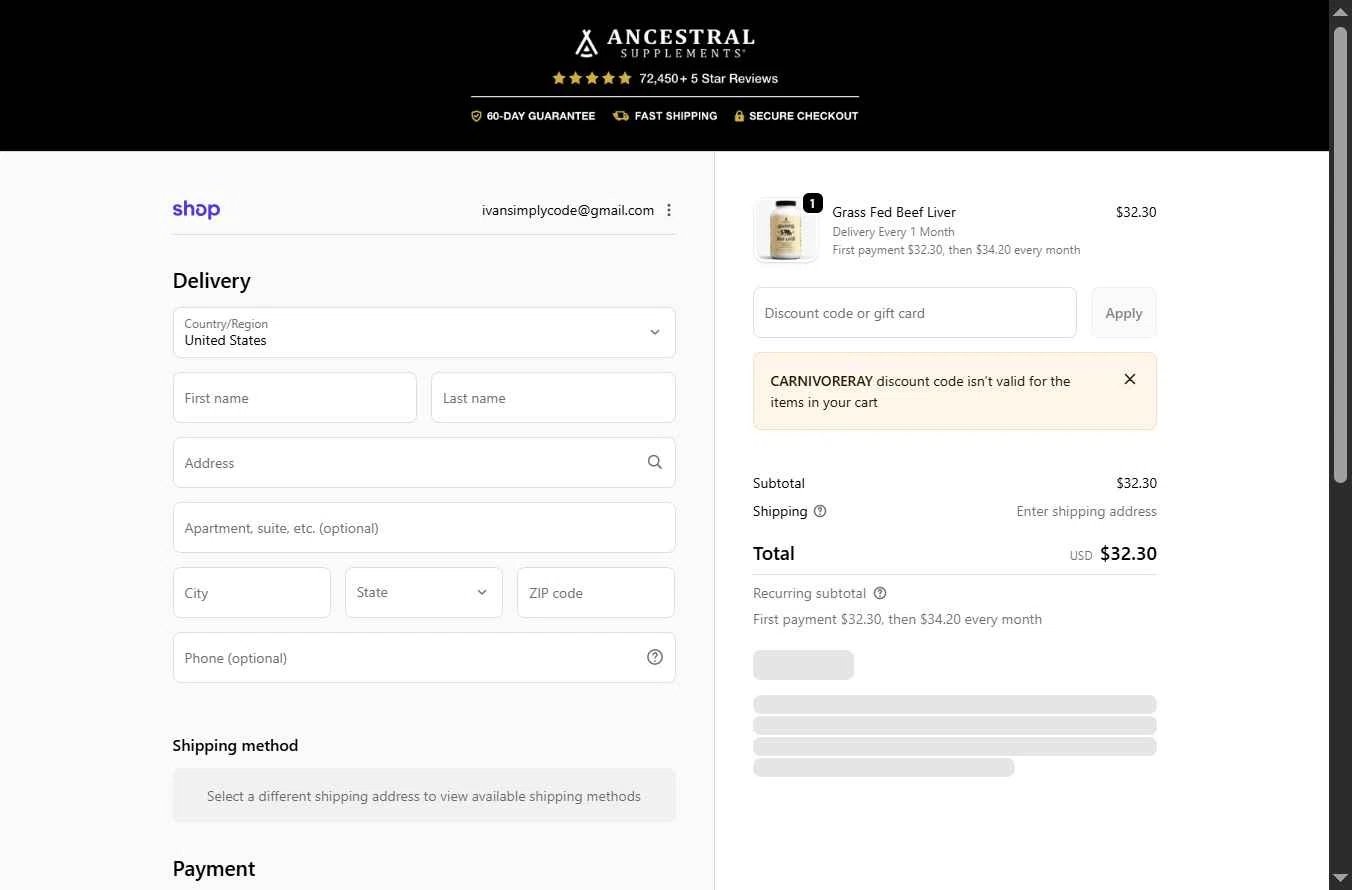1352x890 pixels.
Task: Click the Enter shipping address text
Action: (1086, 511)
